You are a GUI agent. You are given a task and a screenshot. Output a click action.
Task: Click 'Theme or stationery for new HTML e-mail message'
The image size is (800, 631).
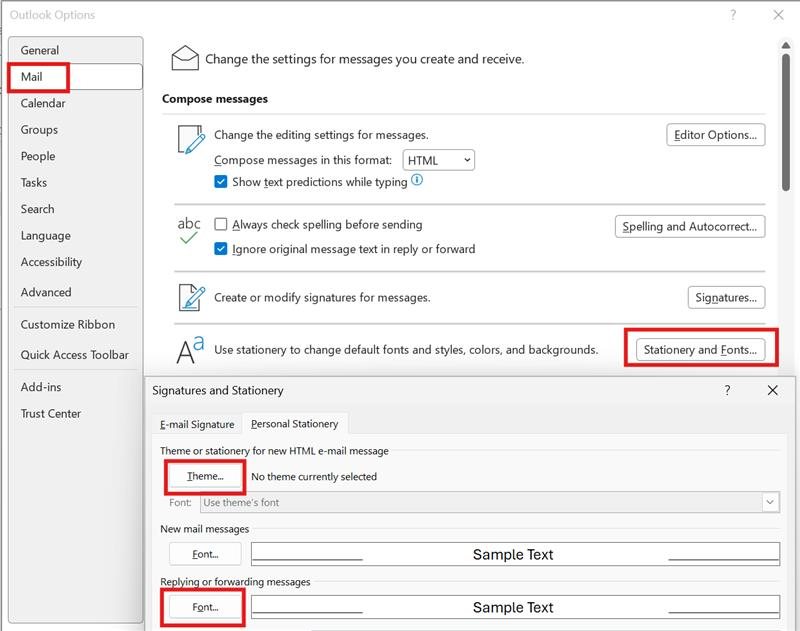[274, 451]
